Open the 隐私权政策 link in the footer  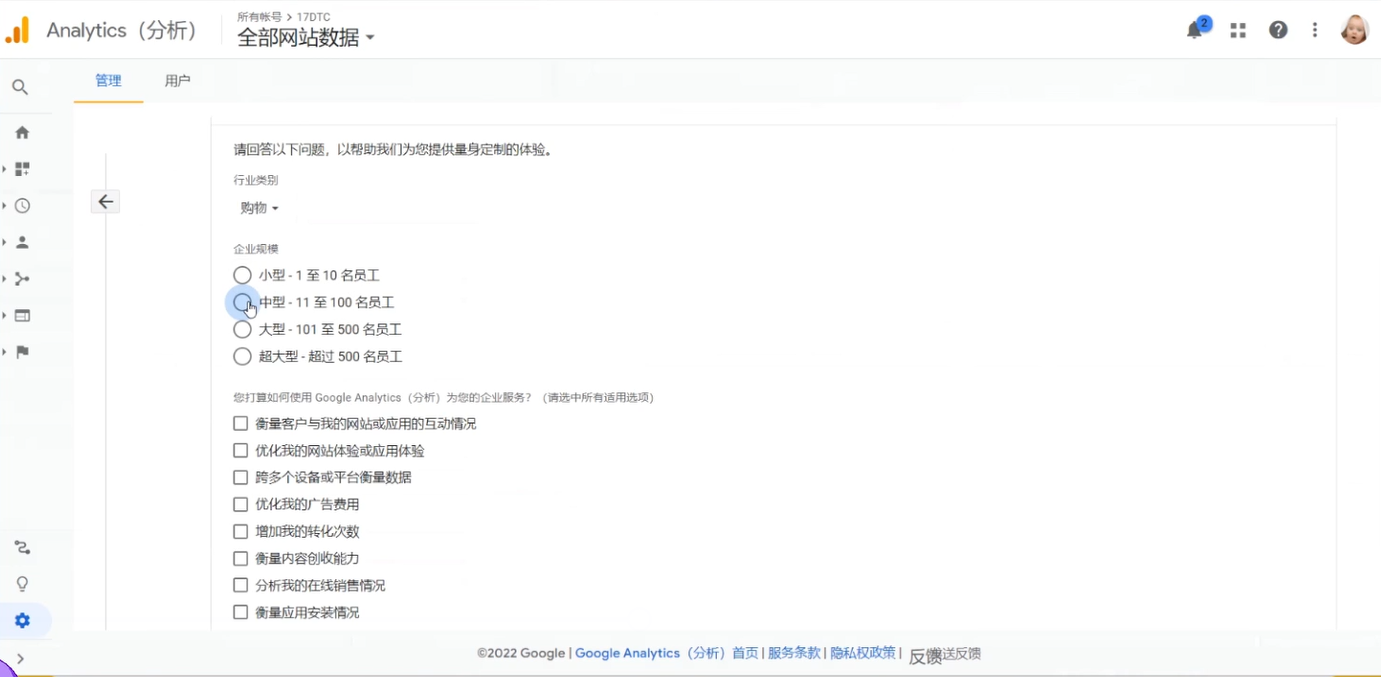click(x=862, y=652)
